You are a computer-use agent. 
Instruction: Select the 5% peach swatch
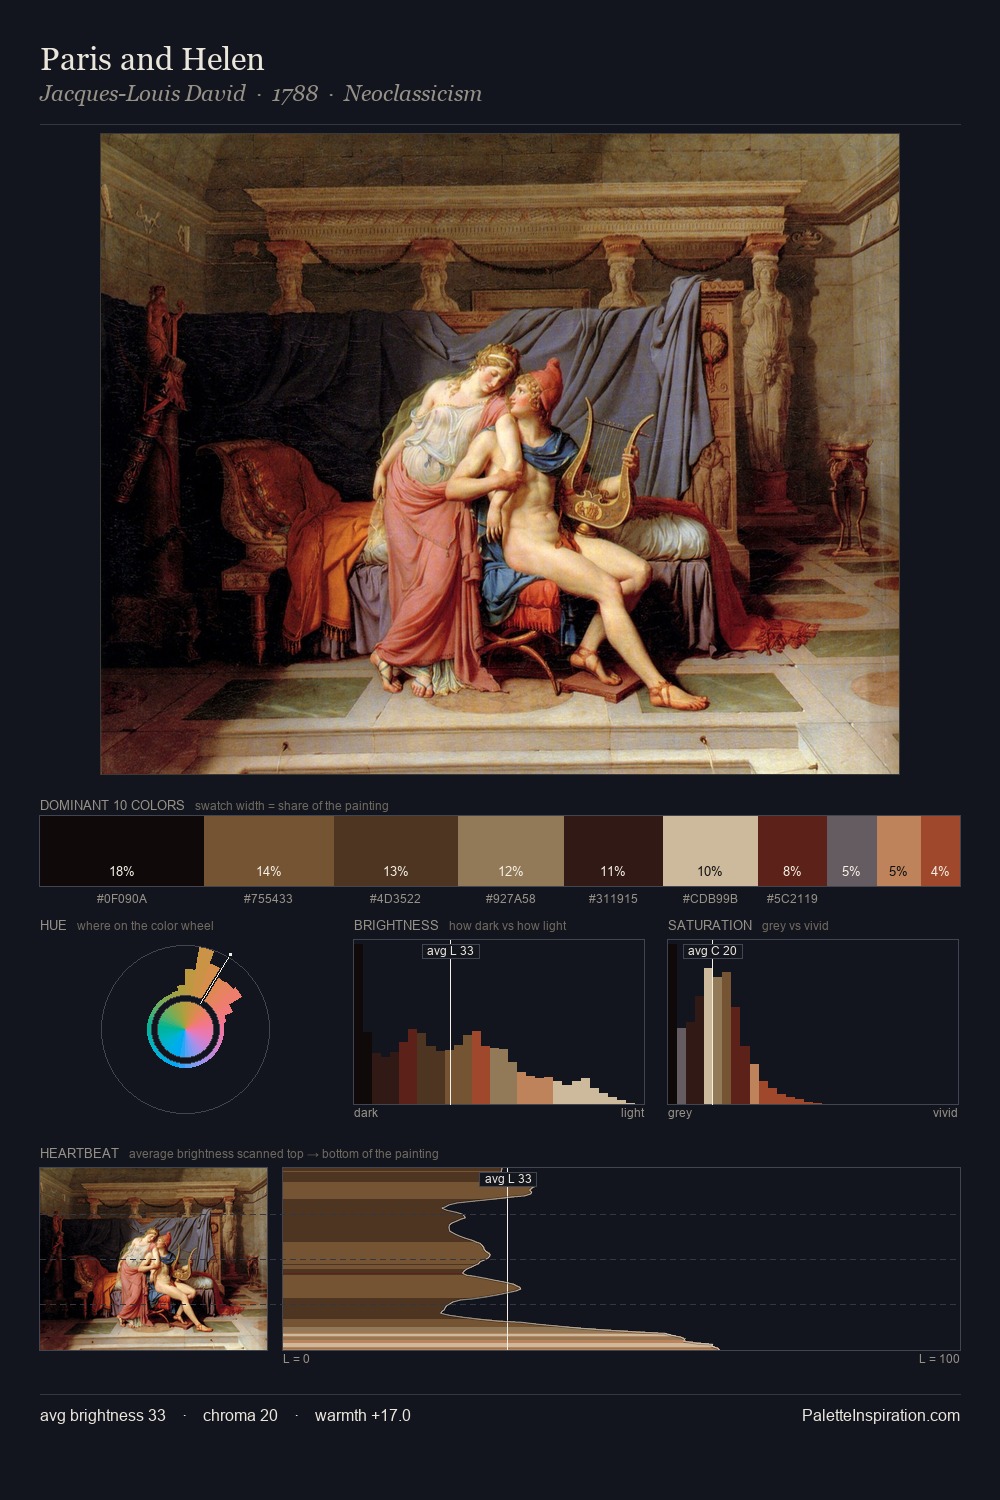point(898,851)
